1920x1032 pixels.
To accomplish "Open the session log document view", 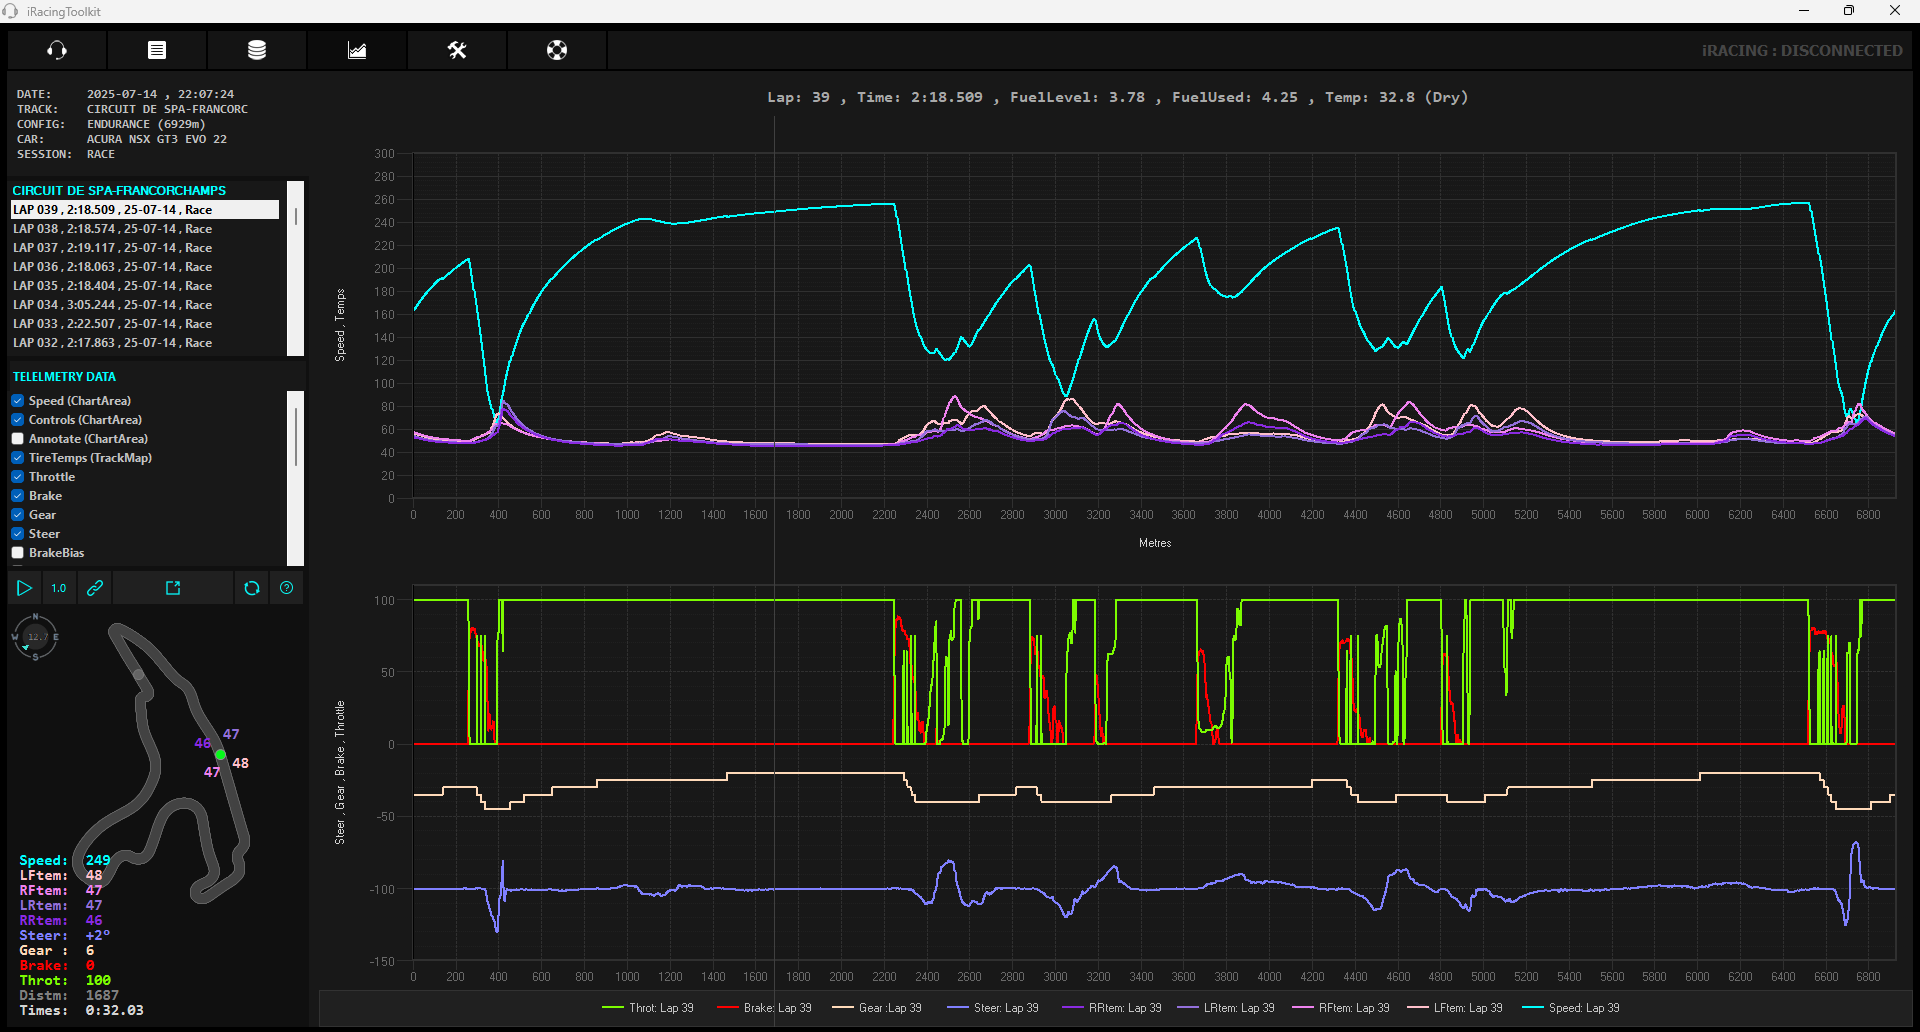I will (156, 50).
